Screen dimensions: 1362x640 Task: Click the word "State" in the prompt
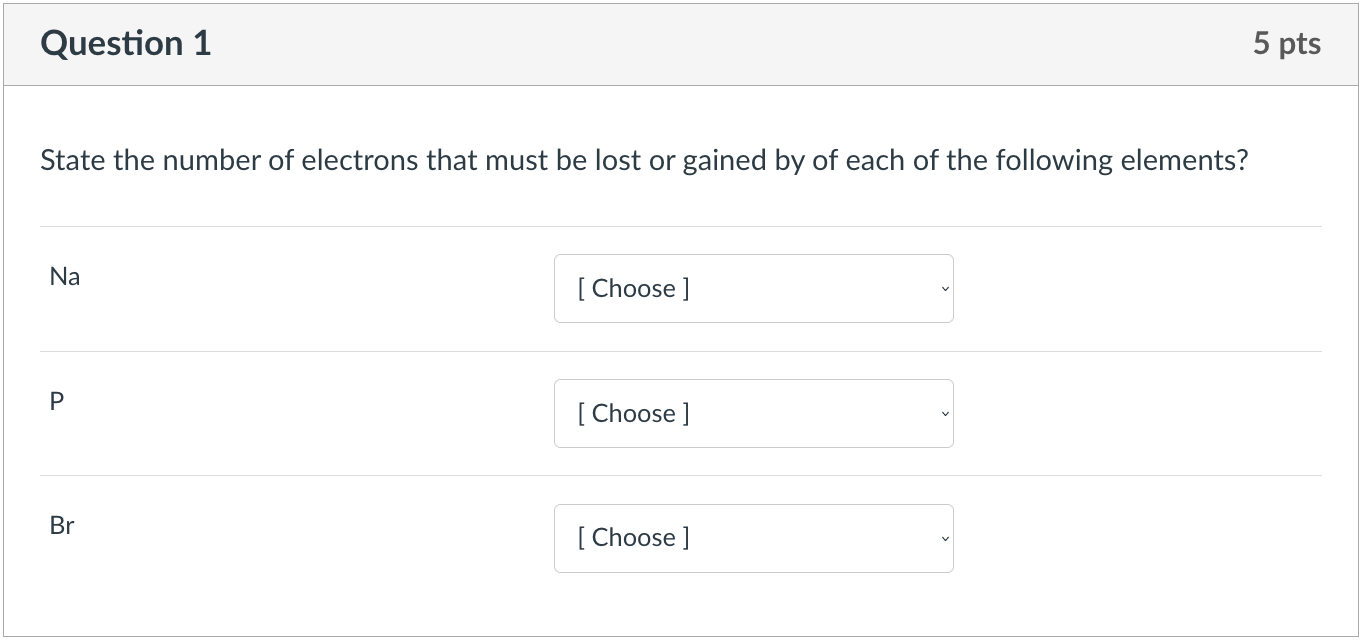73,161
